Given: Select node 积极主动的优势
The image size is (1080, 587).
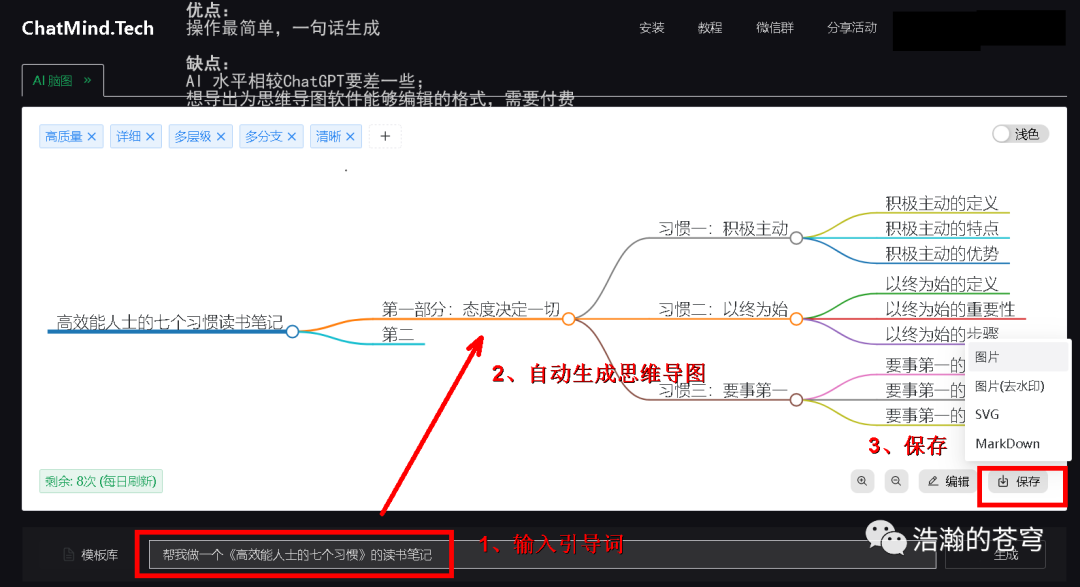Looking at the screenshot, I should coord(942,254).
